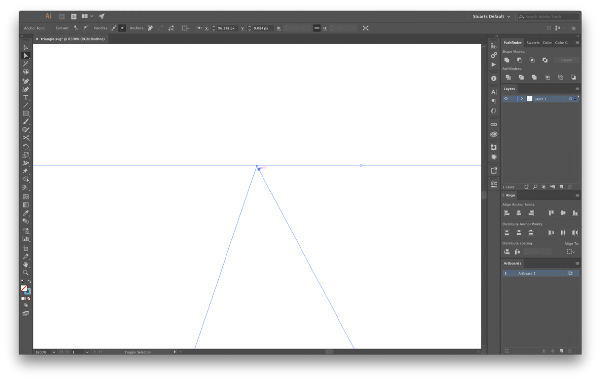Open the Arrange Documents dropdown
The image size is (600, 381).
click(x=87, y=16)
